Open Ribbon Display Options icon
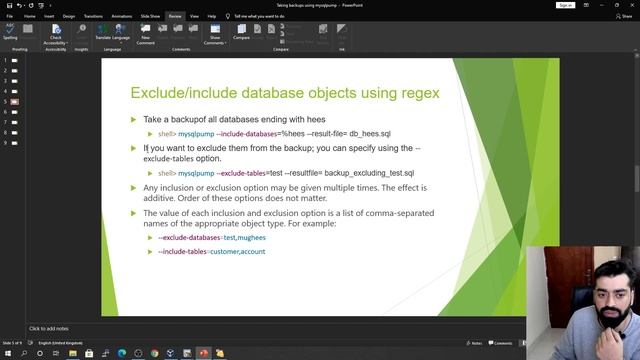Viewport: 640px width, 360px height. (x=586, y=5)
